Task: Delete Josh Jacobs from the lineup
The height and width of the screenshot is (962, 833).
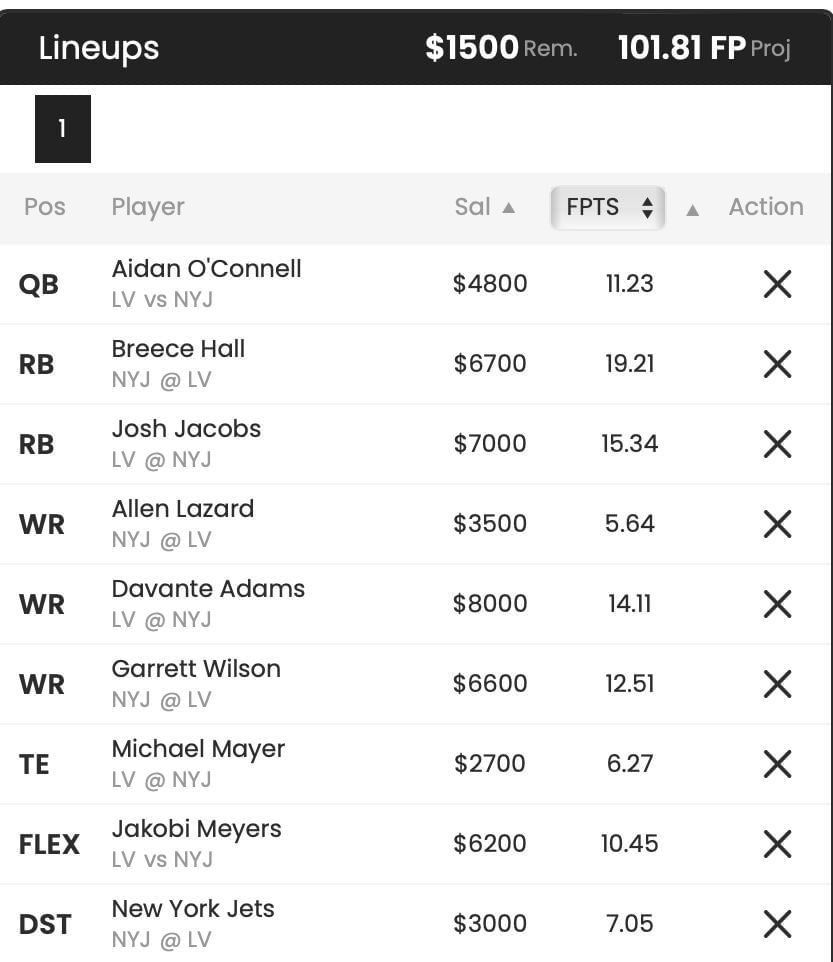Action: coord(777,444)
